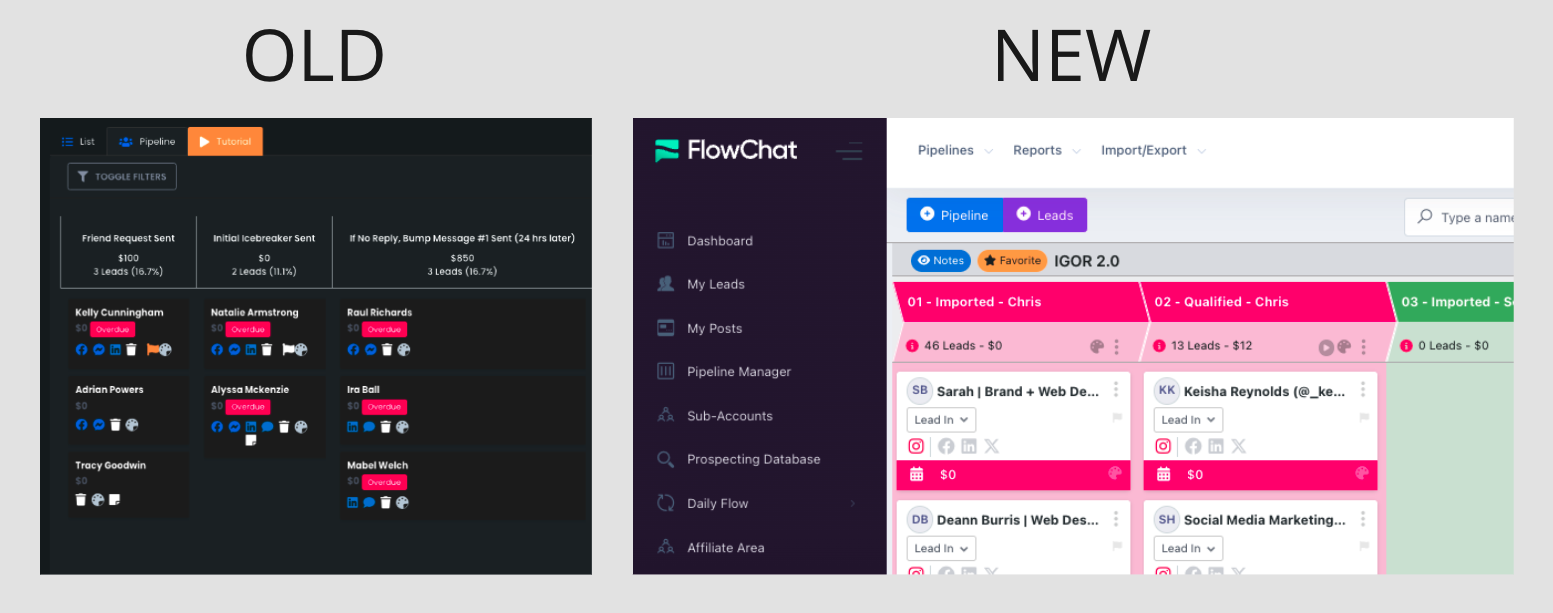
Task: Collapse sidebar with the hamburger icon
Action: [849, 152]
